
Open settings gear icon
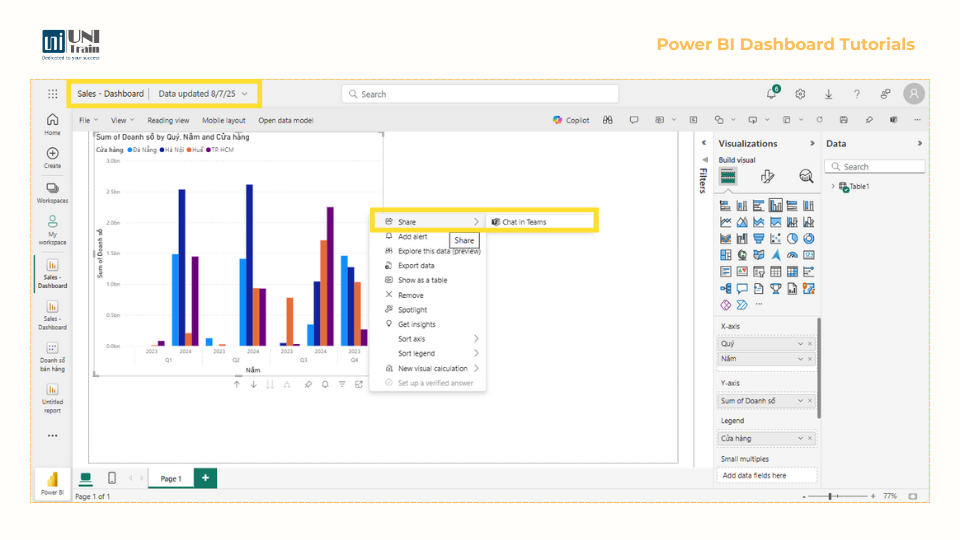pyautogui.click(x=800, y=94)
